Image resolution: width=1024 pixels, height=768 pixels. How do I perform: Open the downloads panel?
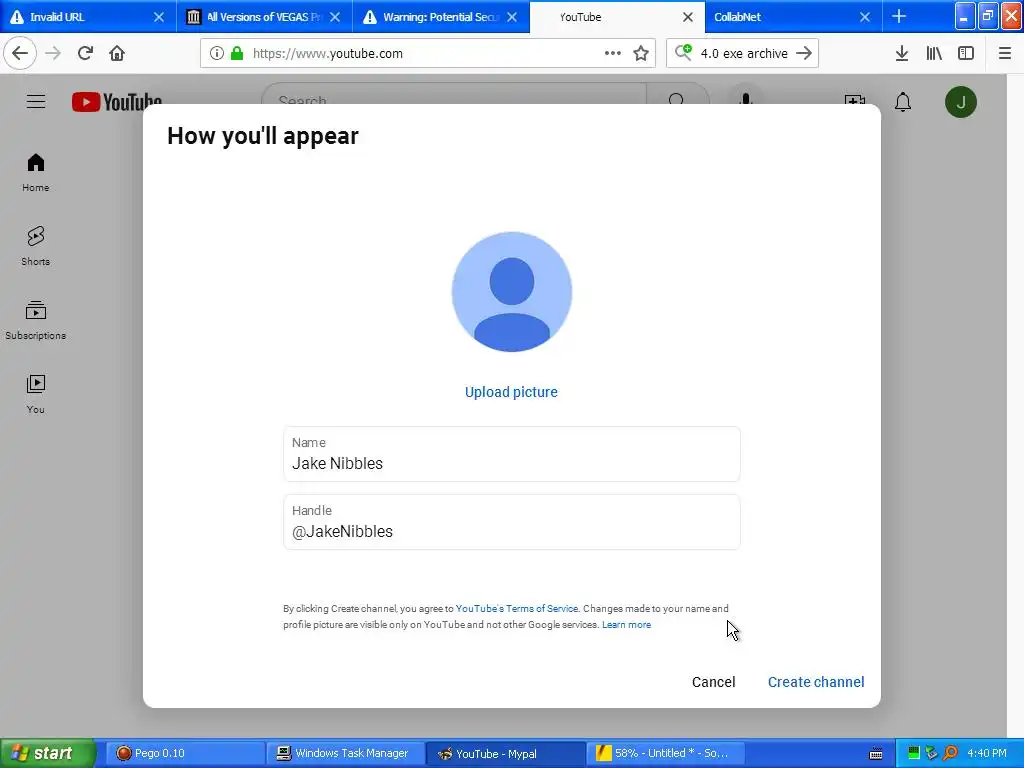point(902,54)
